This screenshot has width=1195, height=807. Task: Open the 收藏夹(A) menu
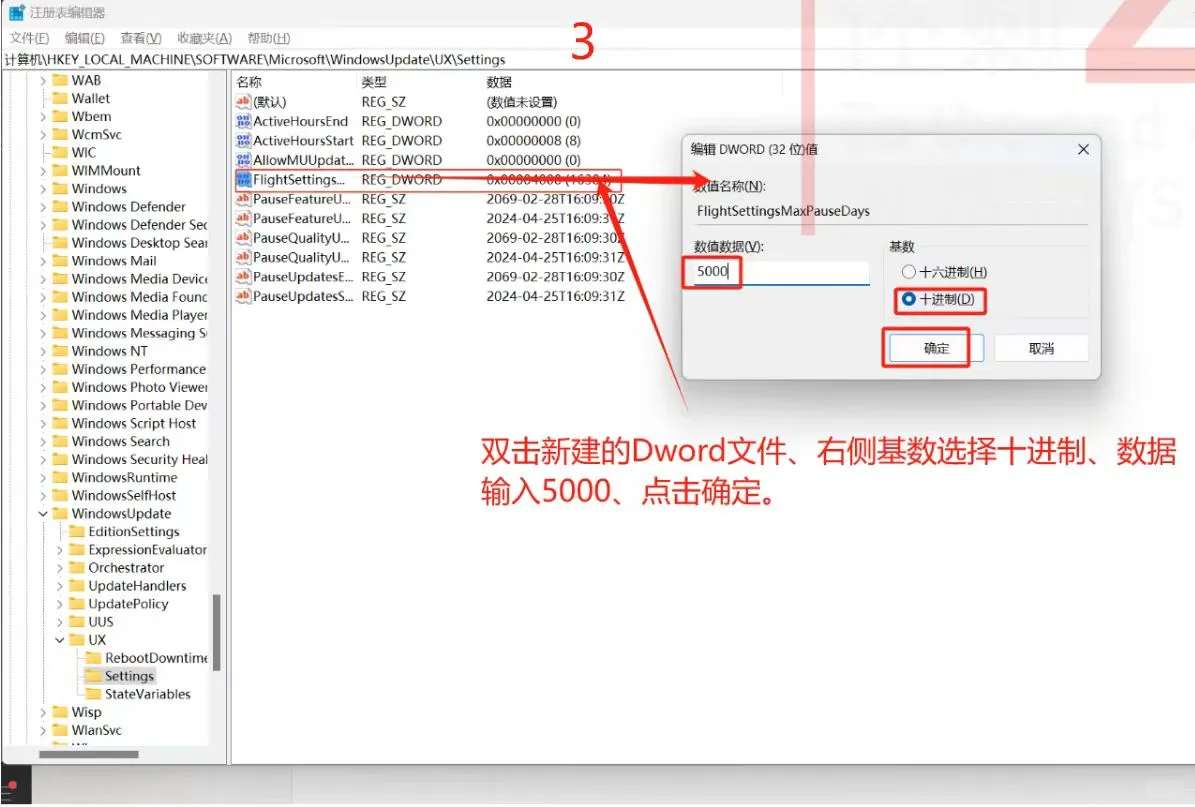pyautogui.click(x=204, y=38)
